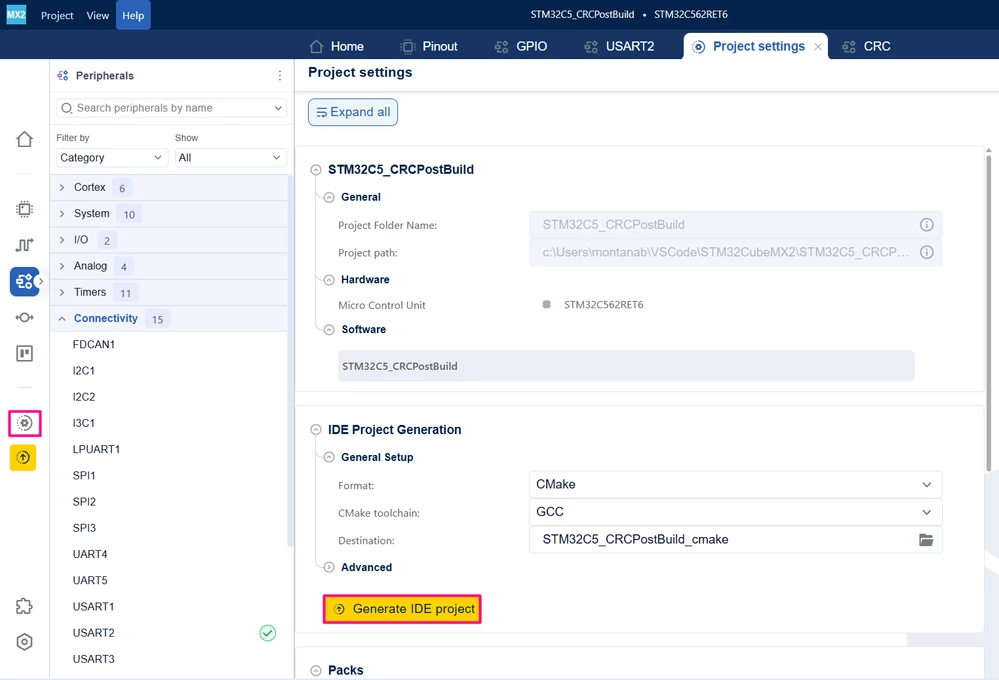The width and height of the screenshot is (999, 680).
Task: Open the connection node sidebar icon
Action: (24, 317)
